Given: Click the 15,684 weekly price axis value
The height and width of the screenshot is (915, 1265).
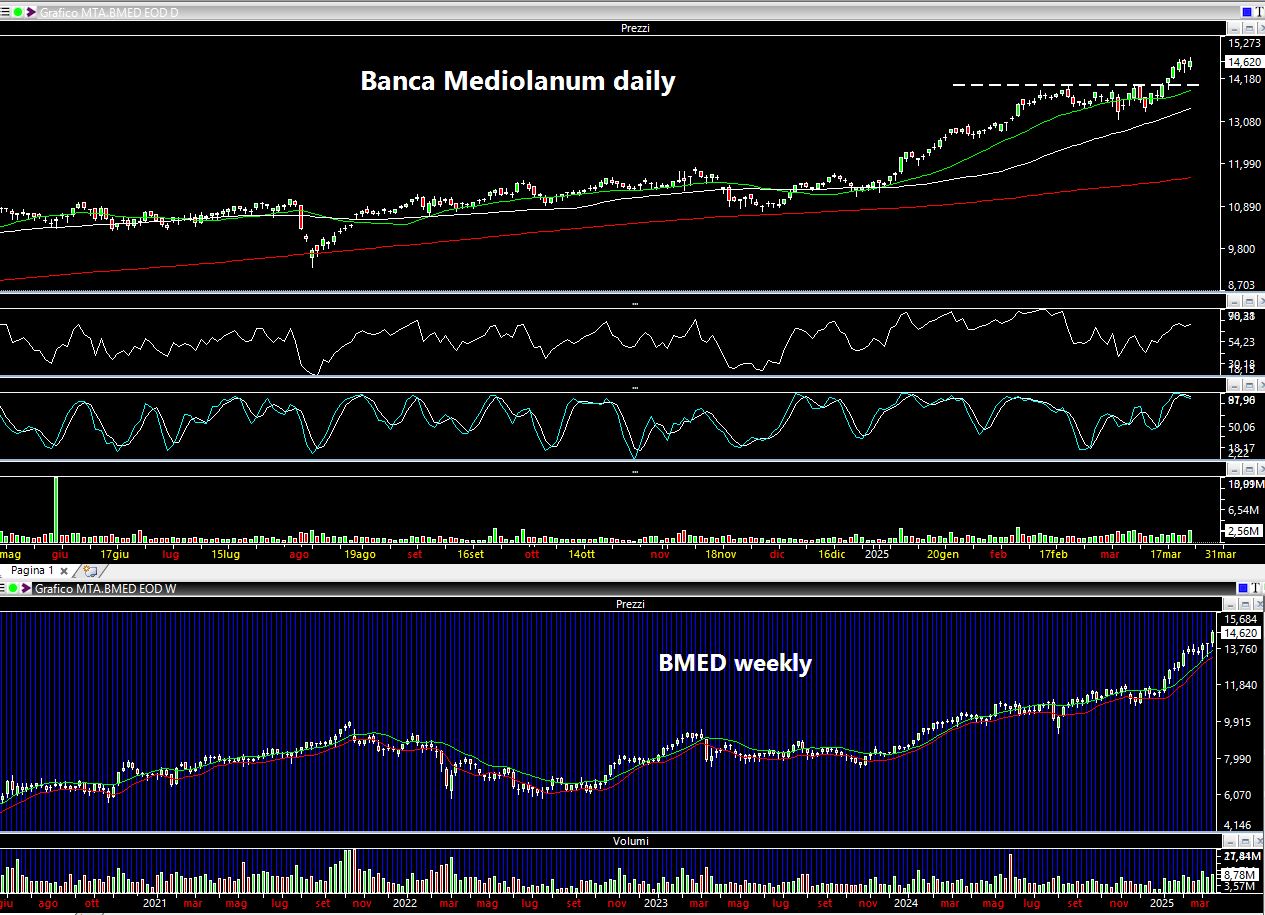Looking at the screenshot, I should pyautogui.click(x=1243, y=619).
